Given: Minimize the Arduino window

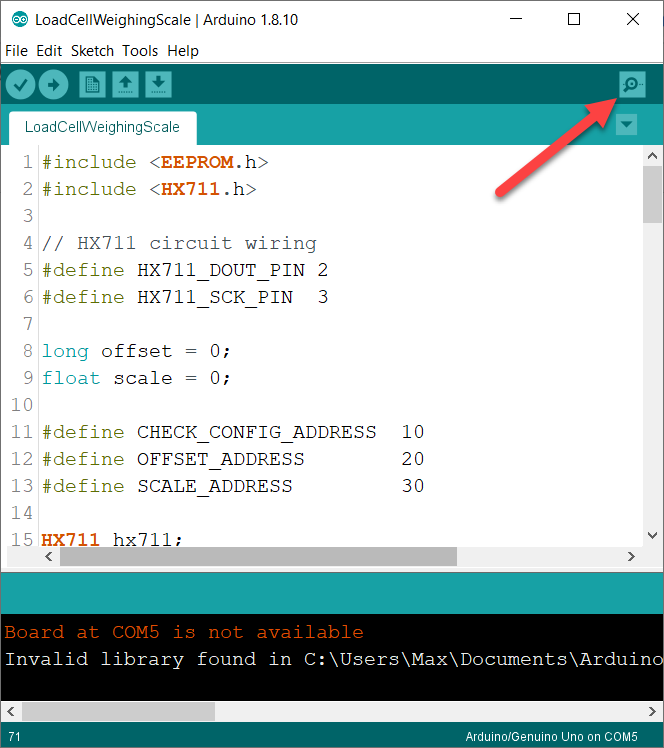Looking at the screenshot, I should pos(516,19).
